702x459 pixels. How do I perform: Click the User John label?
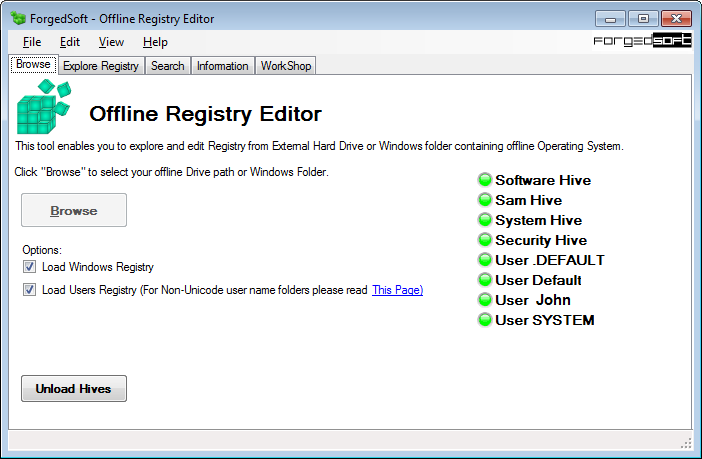coord(533,300)
